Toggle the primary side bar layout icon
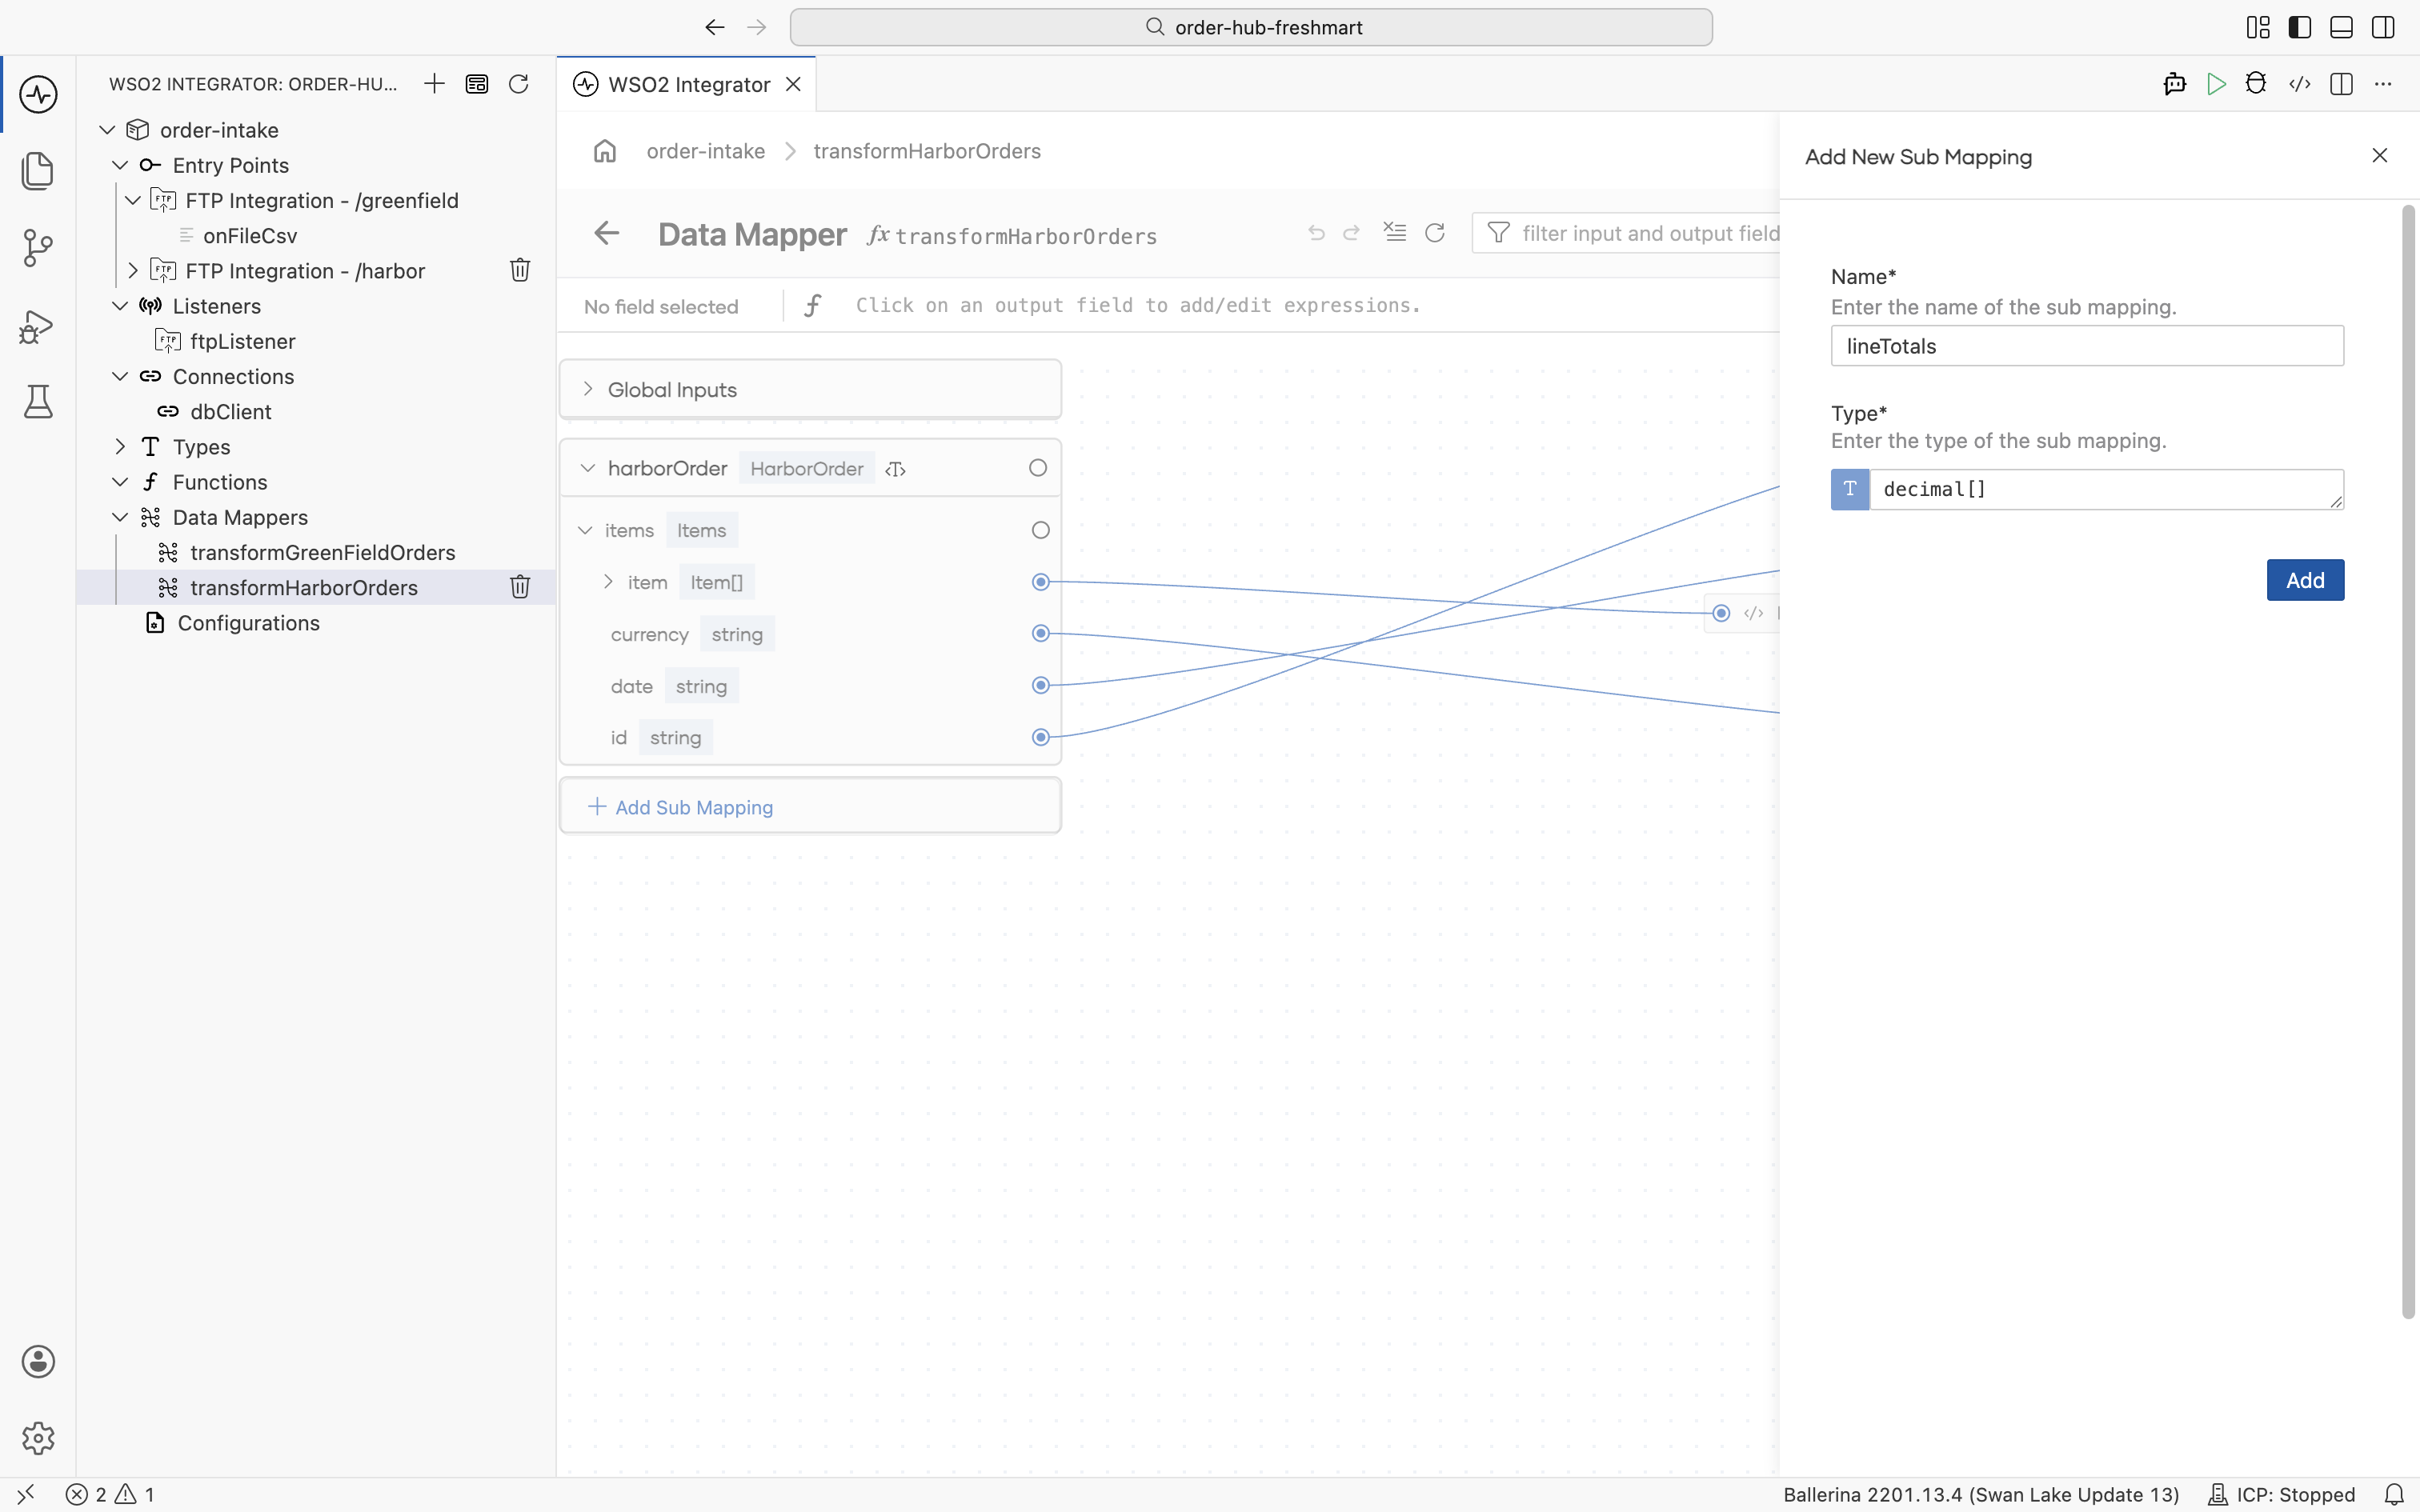 pos(2299,27)
